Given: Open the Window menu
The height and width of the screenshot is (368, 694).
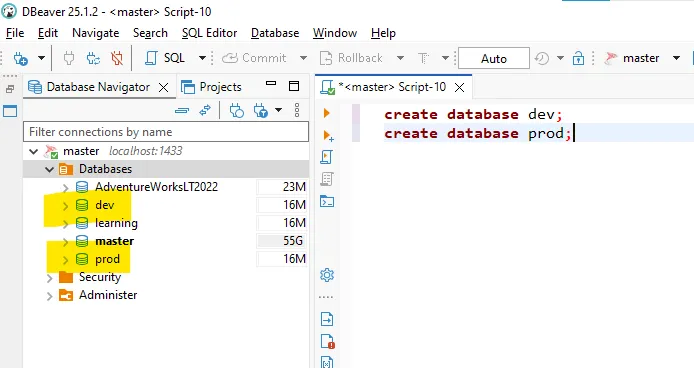Looking at the screenshot, I should point(335,33).
